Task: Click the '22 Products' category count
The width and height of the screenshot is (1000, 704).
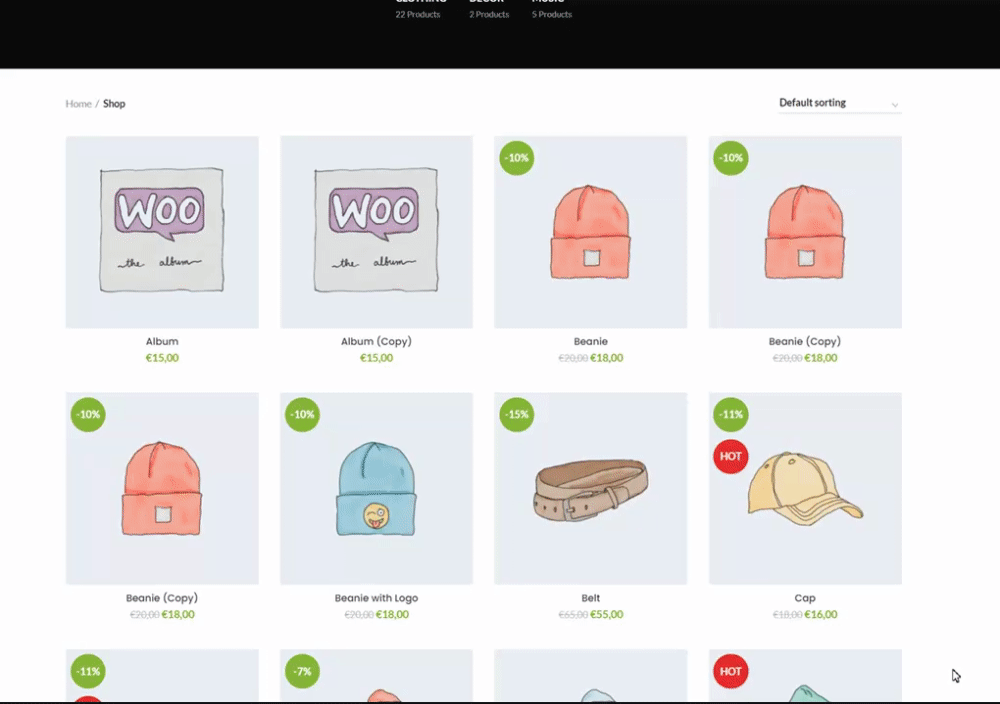Action: tap(418, 14)
